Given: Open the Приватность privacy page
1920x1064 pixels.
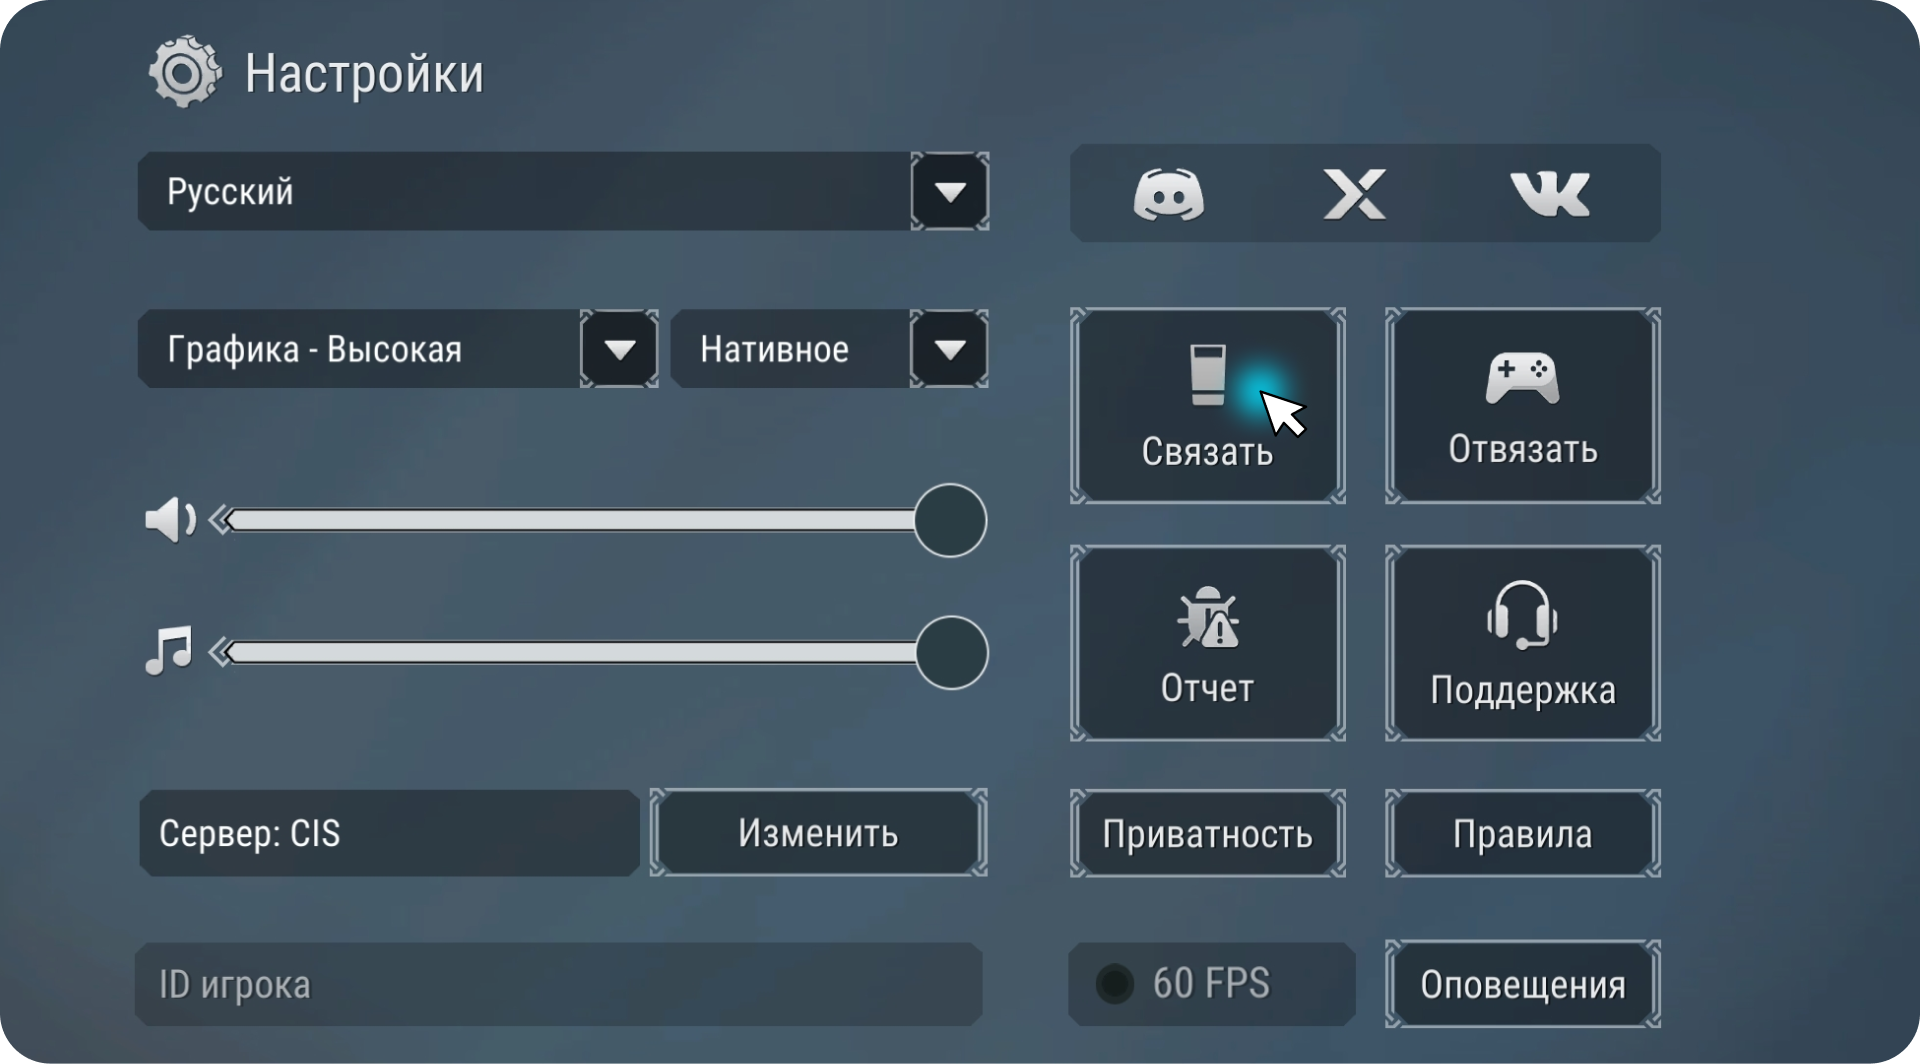Looking at the screenshot, I should coord(1207,833).
